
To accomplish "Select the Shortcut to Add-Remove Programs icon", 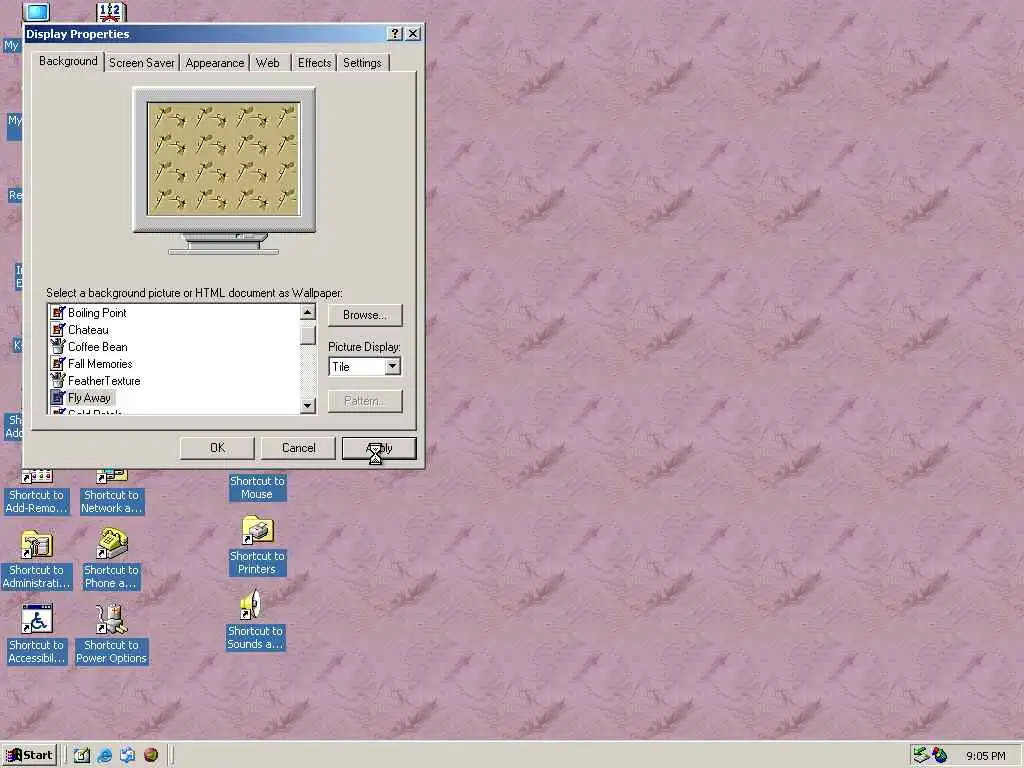I will 37,477.
